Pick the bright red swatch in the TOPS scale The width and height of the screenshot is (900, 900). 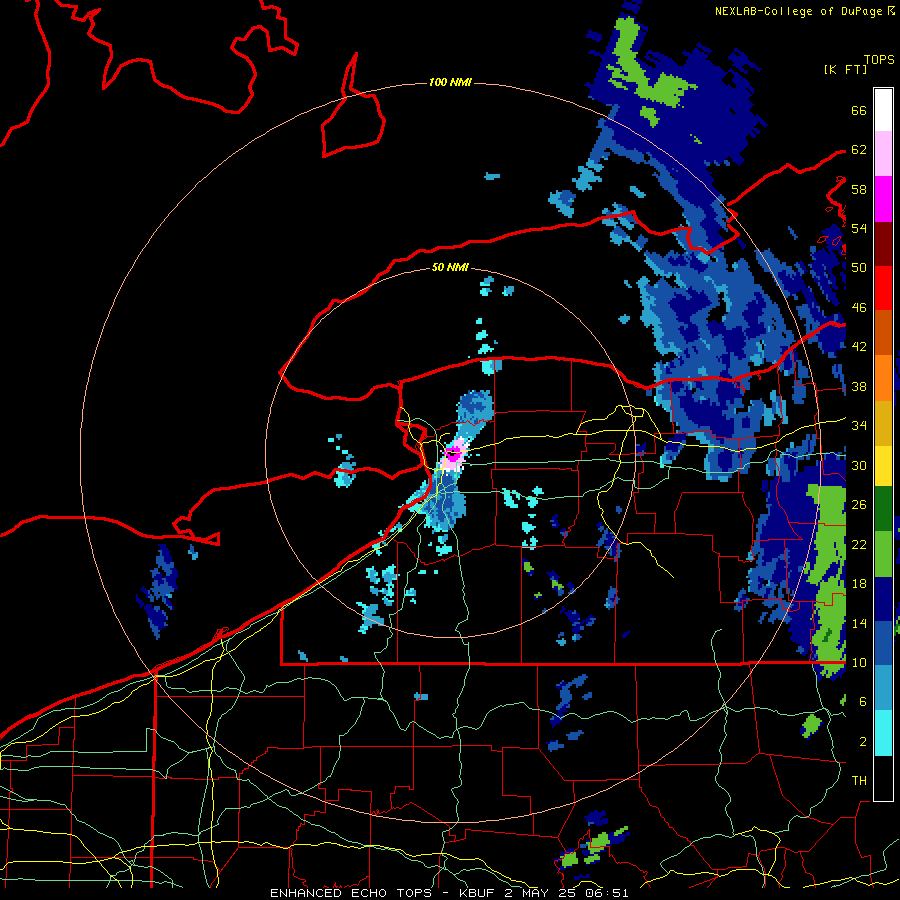point(883,288)
